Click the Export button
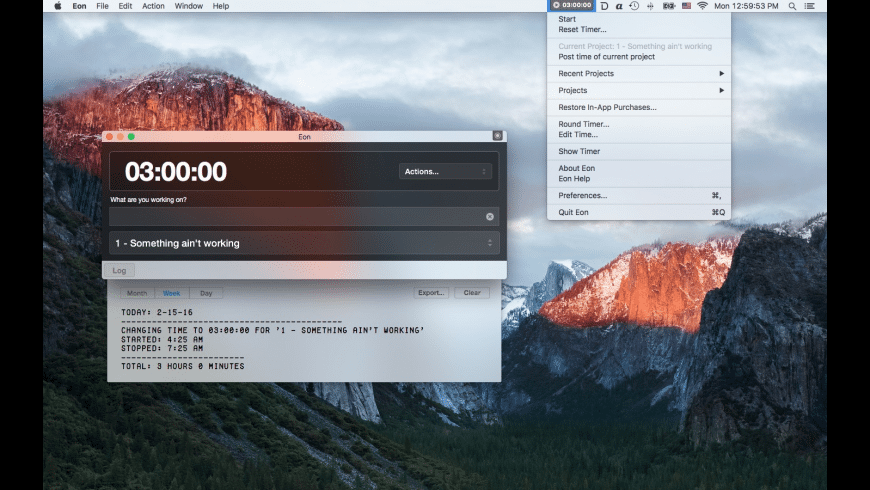 431,293
